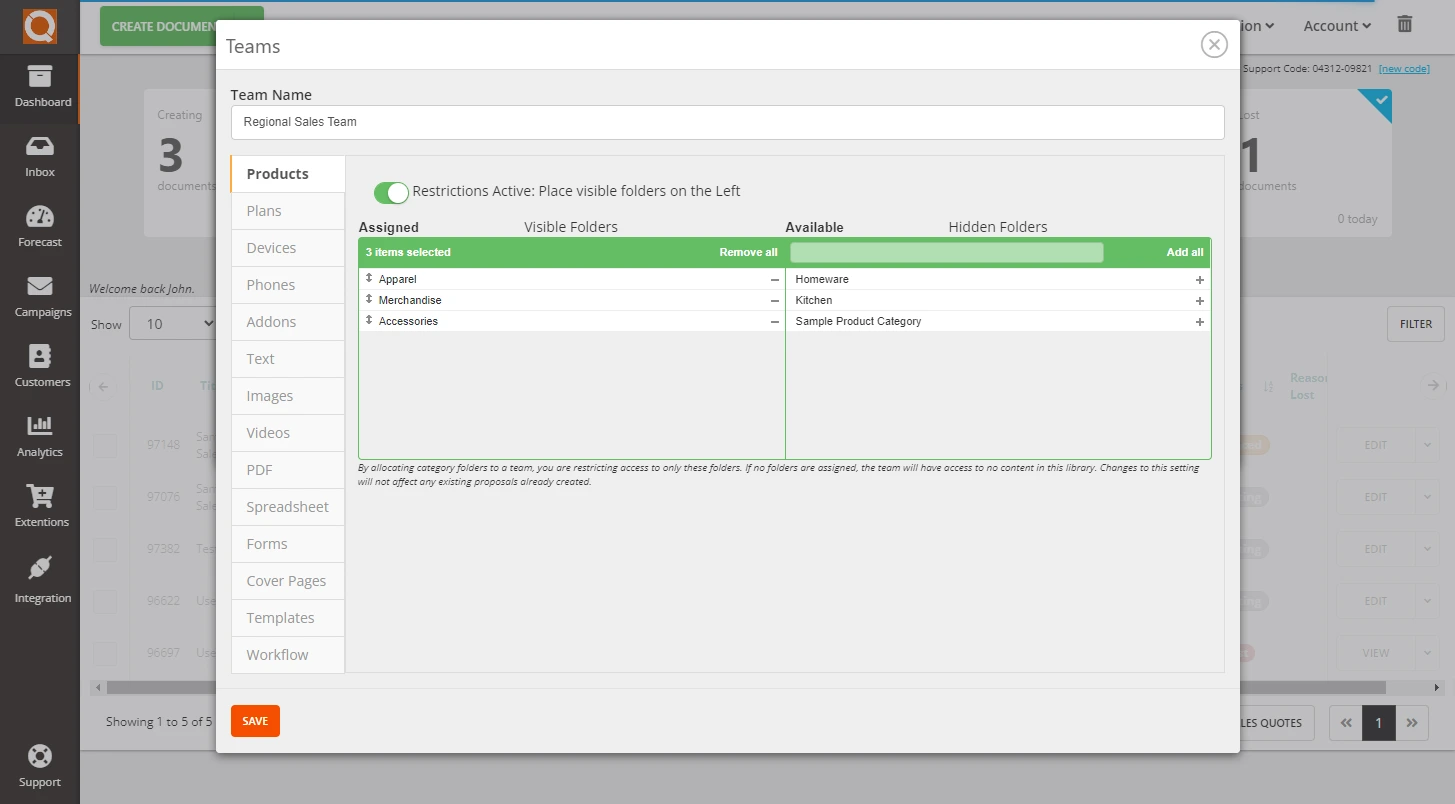Viewport: 1455px width, 804px height.
Task: Select the Cover Pages tab
Action: pos(287,581)
